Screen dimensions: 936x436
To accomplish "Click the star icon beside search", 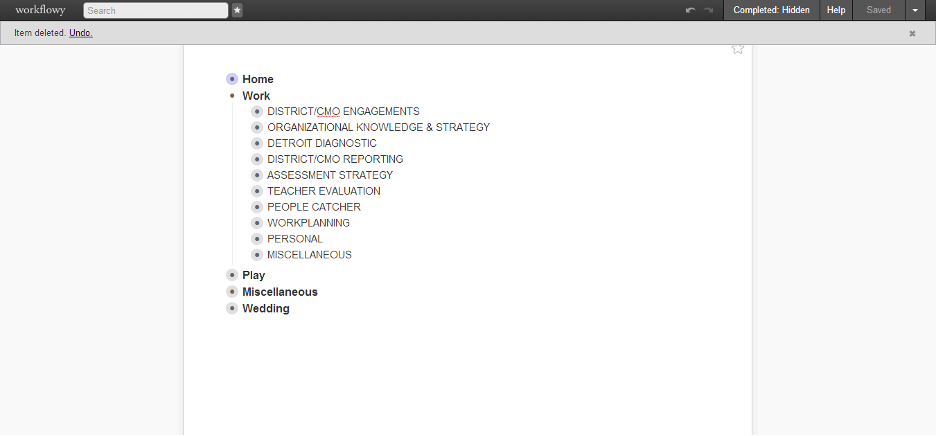I will [x=237, y=10].
